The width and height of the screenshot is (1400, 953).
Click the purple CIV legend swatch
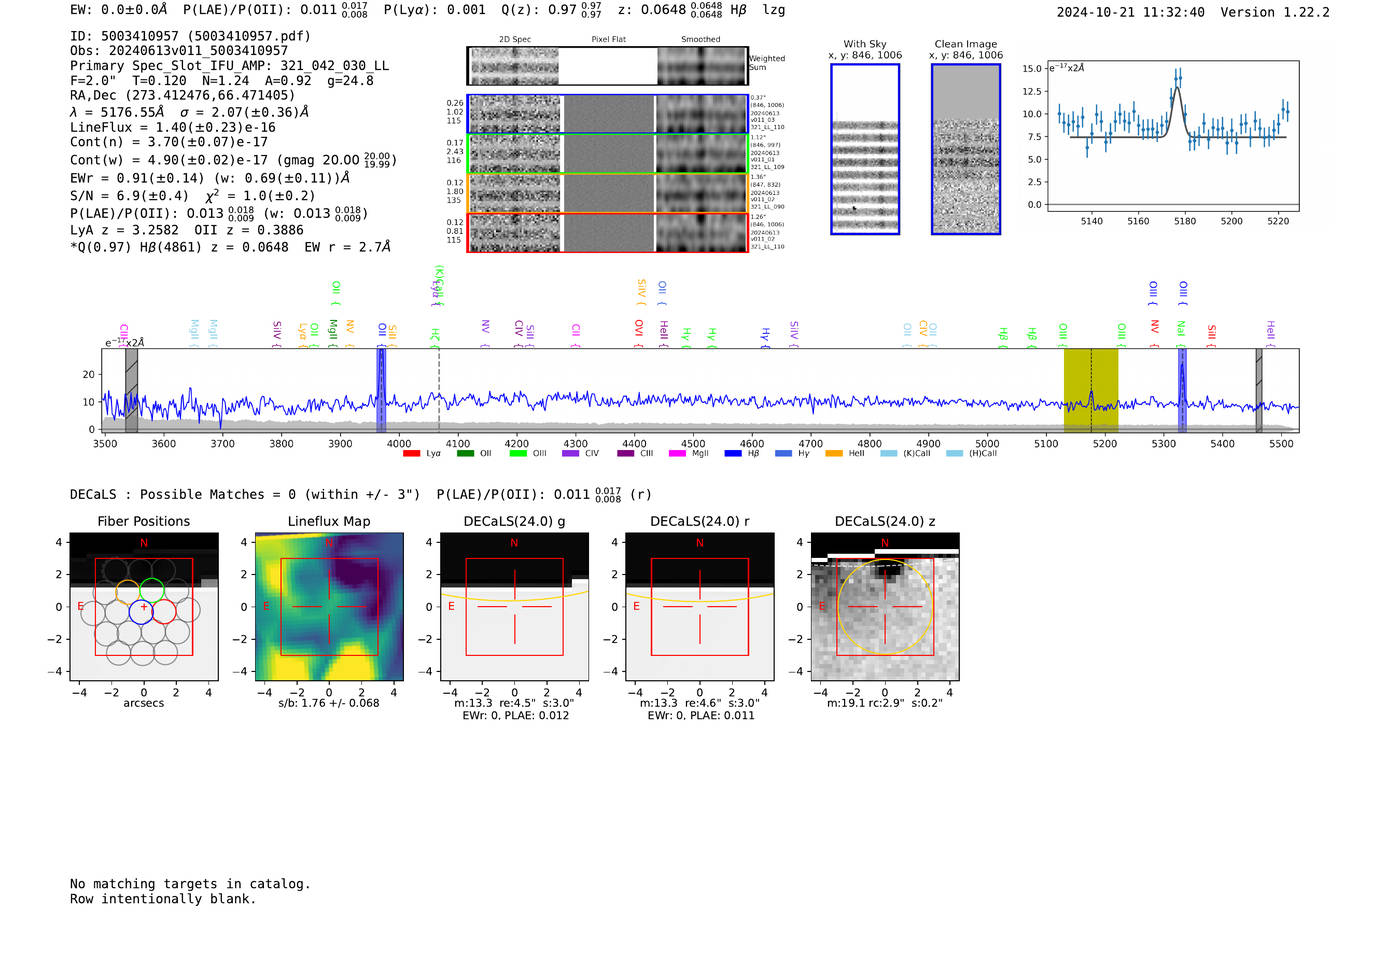(x=571, y=454)
